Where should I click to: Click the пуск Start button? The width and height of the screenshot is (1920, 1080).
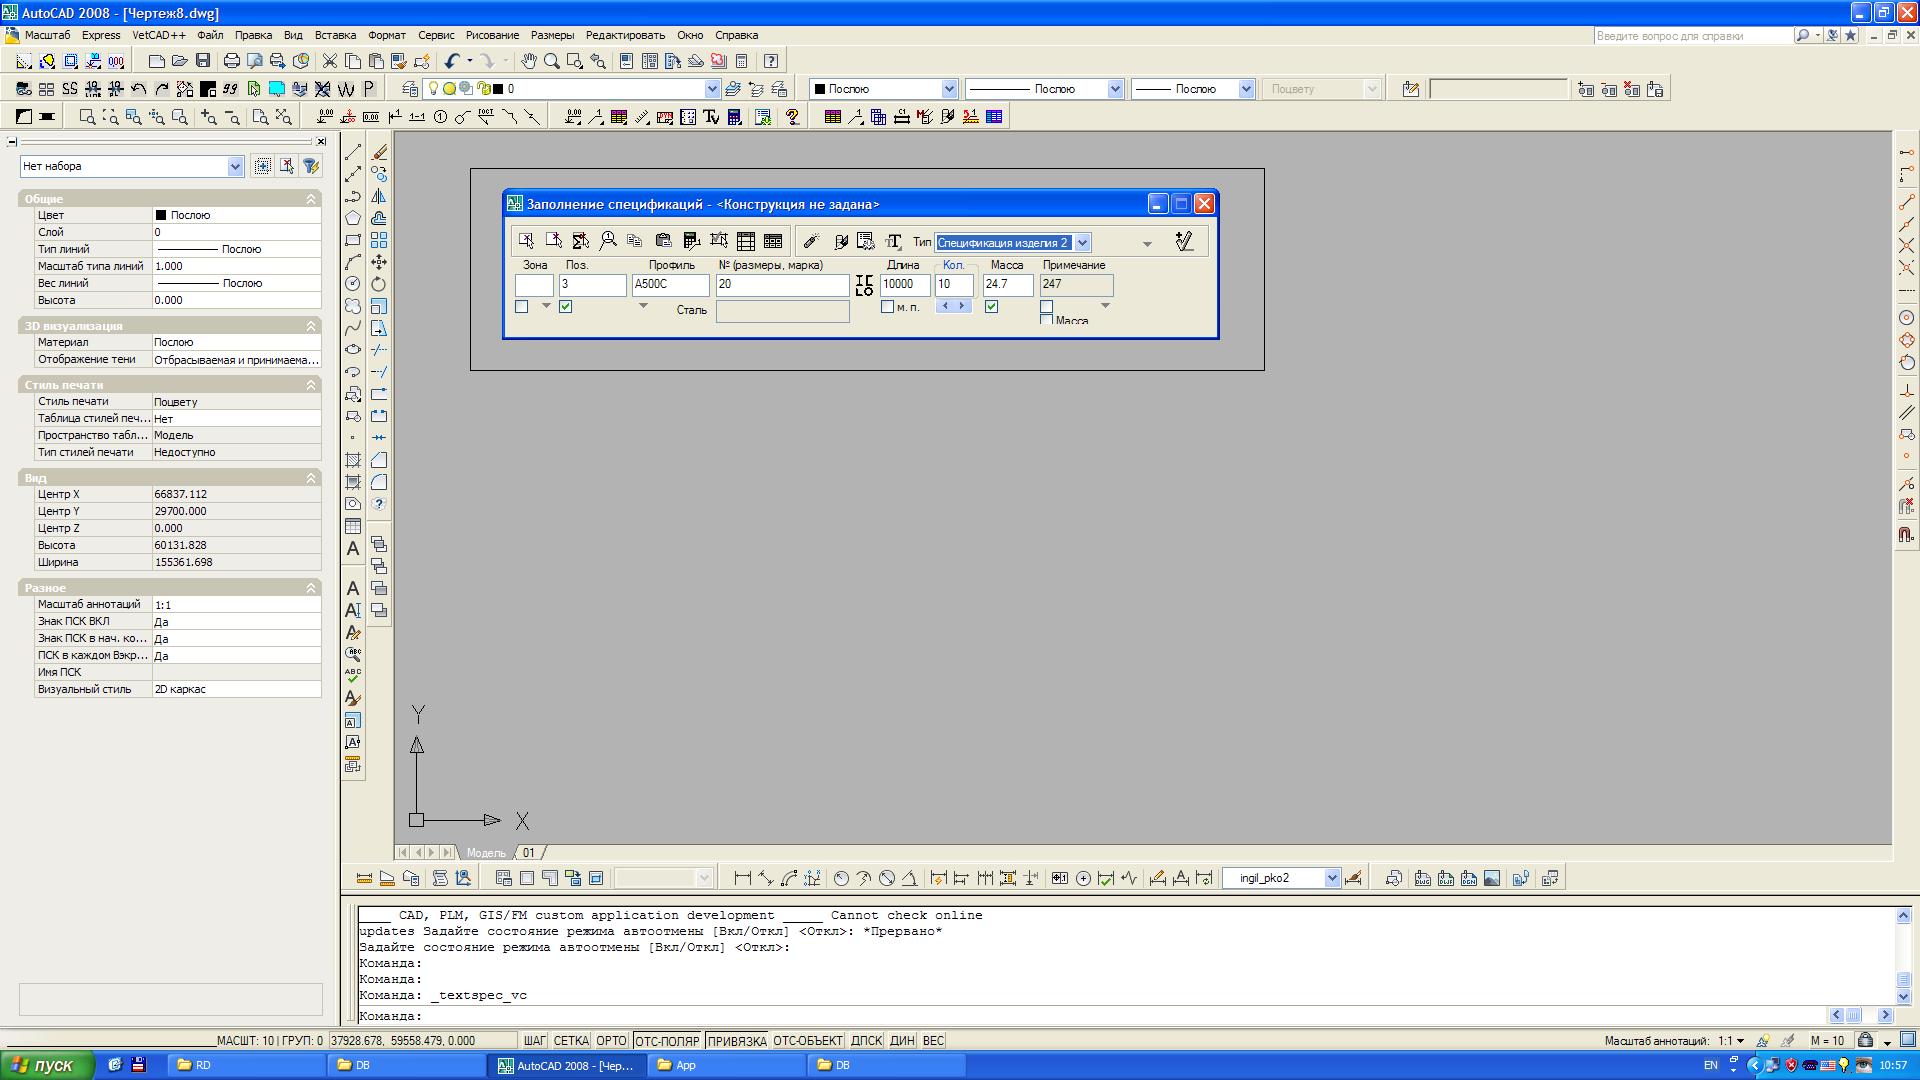[x=47, y=1065]
